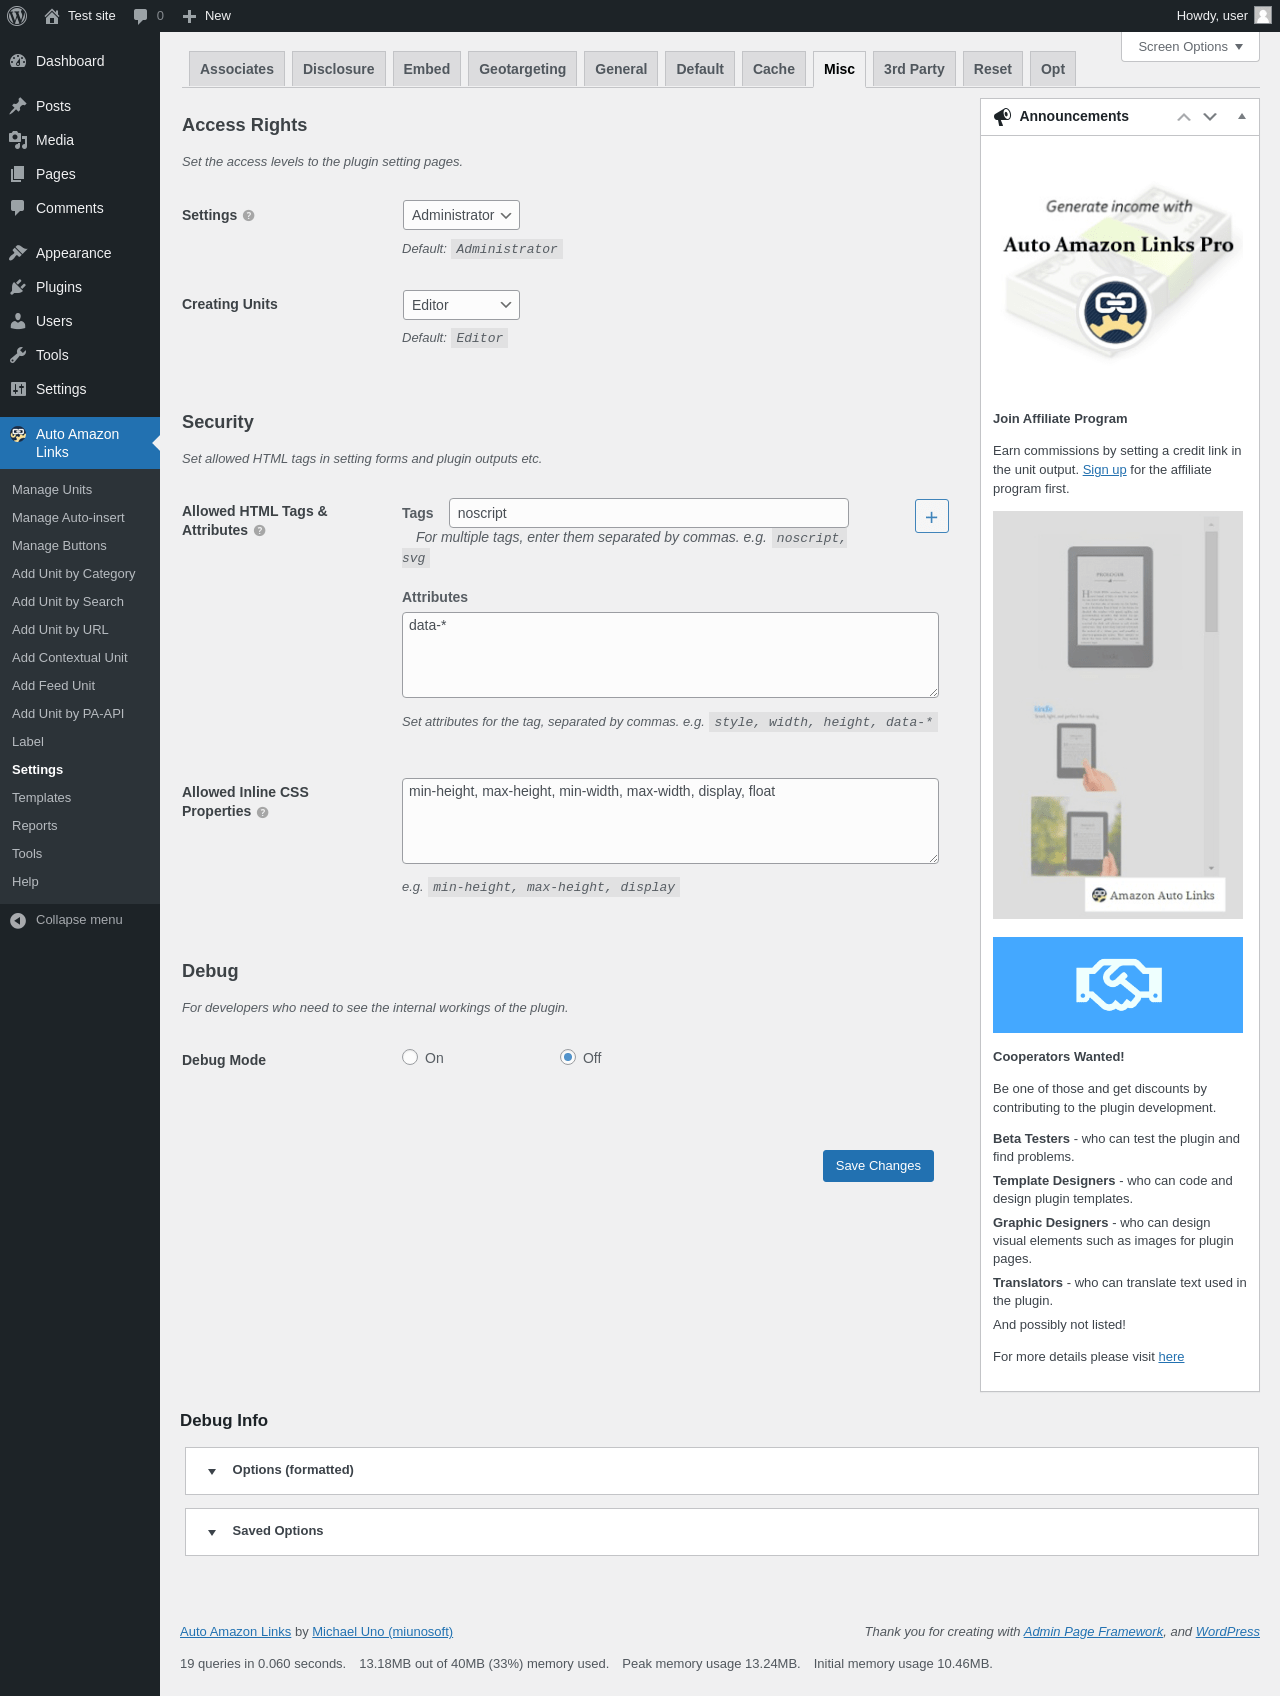The height and width of the screenshot is (1696, 1280).
Task: Click the Auto Amazon Links menu icon
Action: pyautogui.click(x=18, y=434)
